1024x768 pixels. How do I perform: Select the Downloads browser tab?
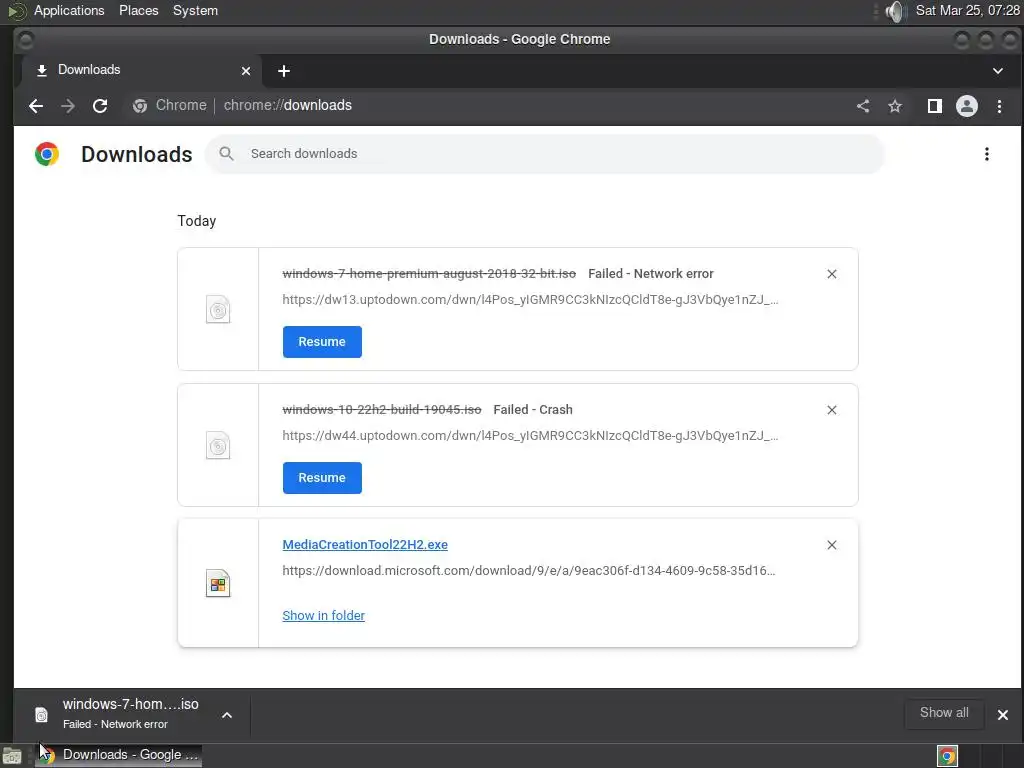click(142, 71)
